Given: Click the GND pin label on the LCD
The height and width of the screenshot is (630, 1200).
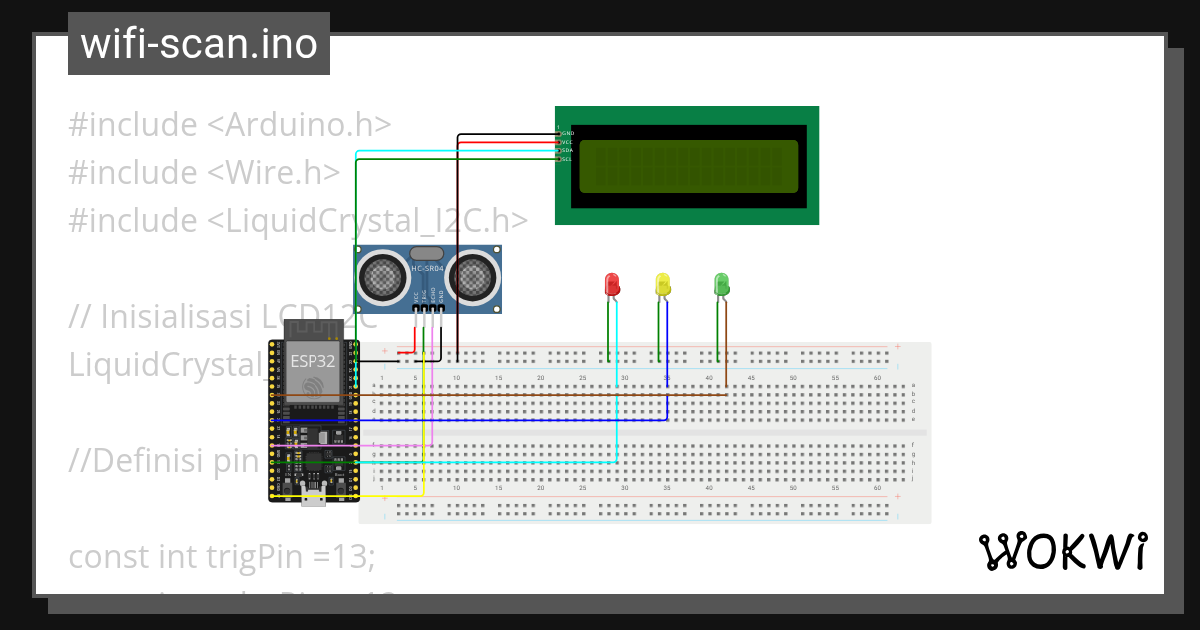Looking at the screenshot, I should click(569, 133).
